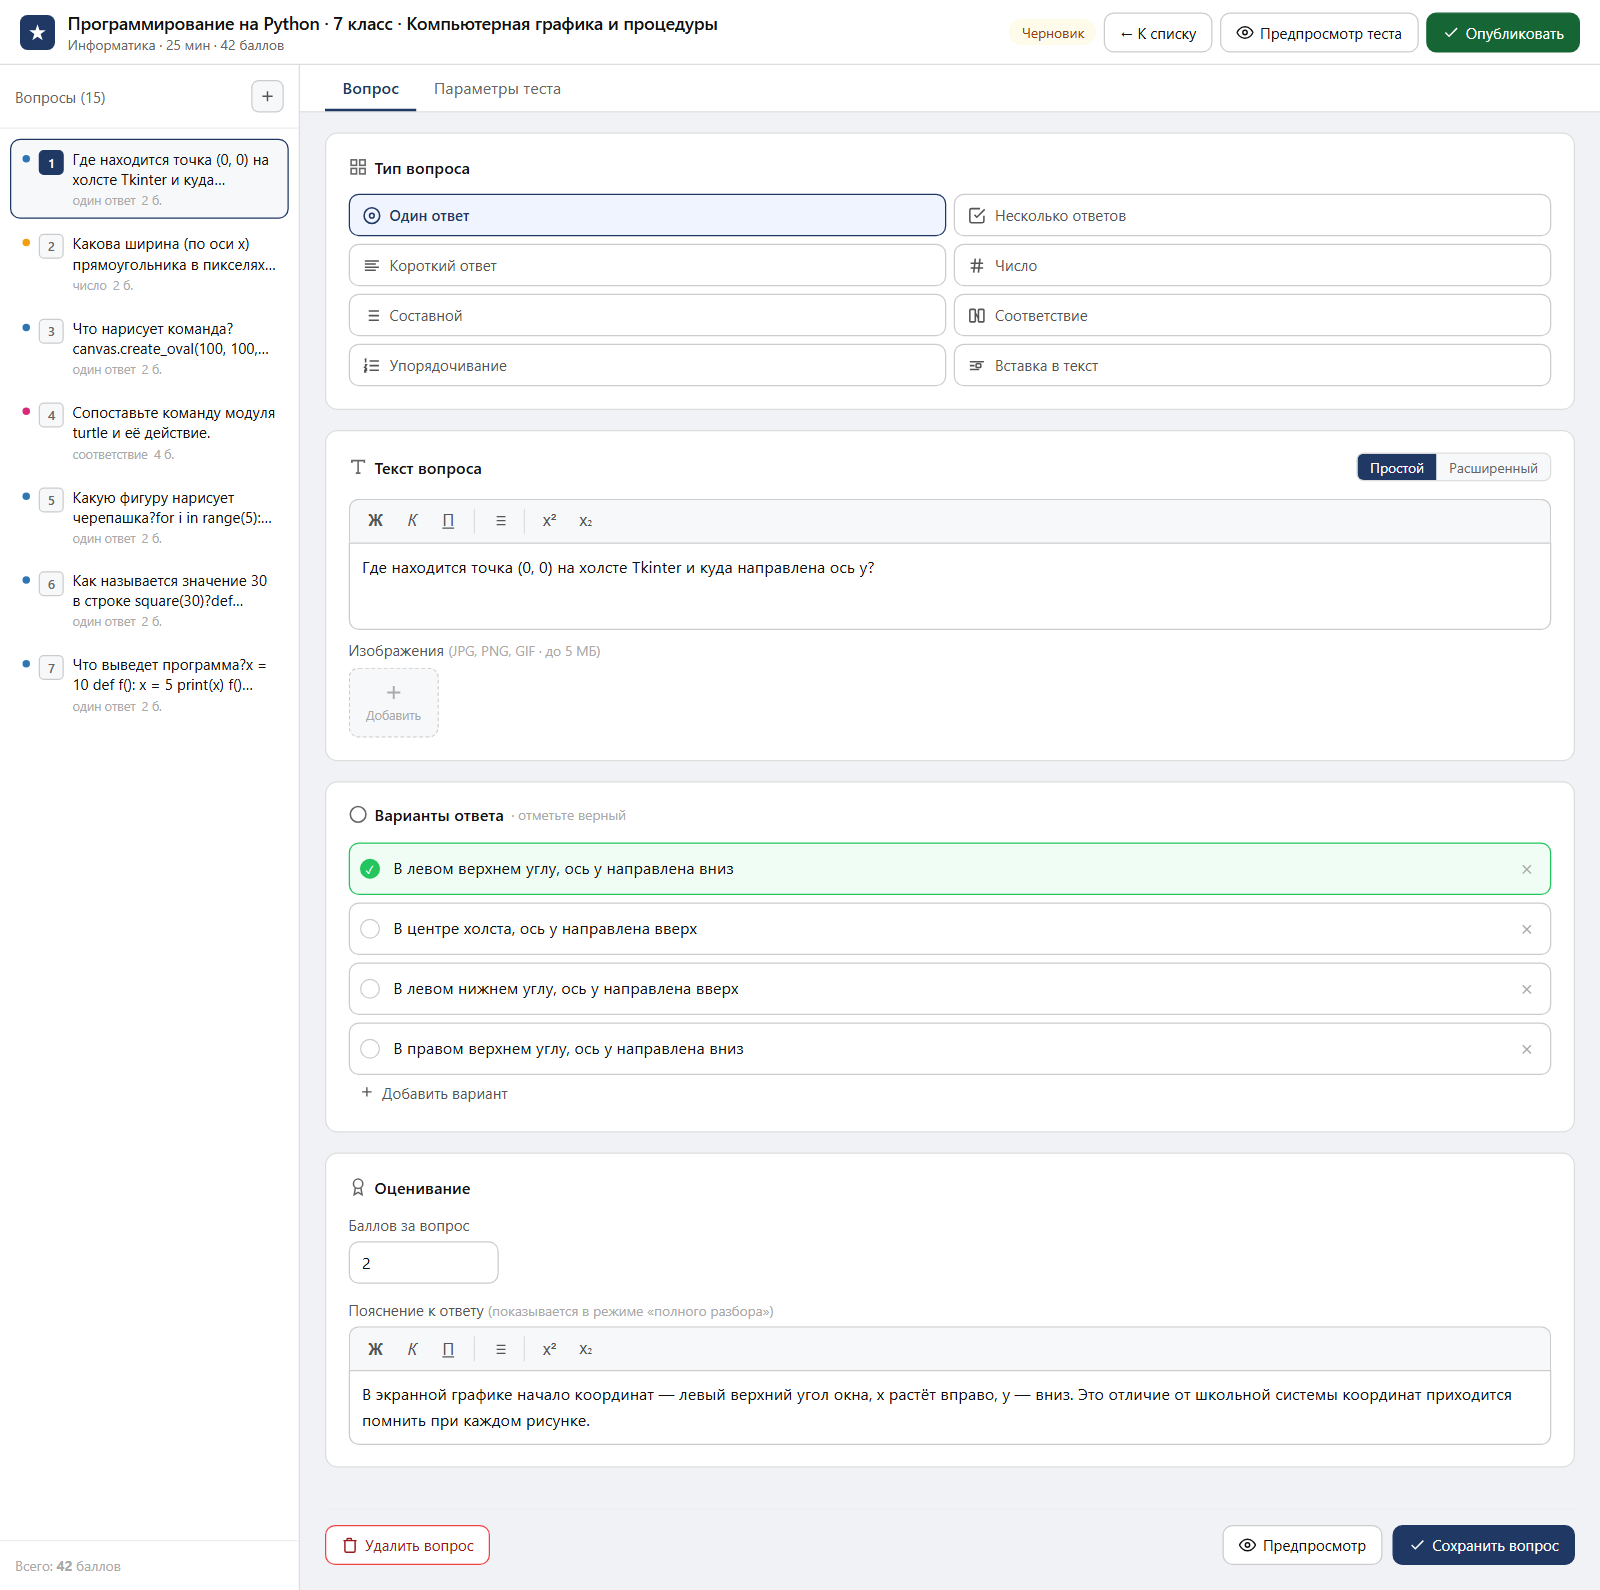Apply subscript in answer explanation toolbar

tap(586, 1349)
